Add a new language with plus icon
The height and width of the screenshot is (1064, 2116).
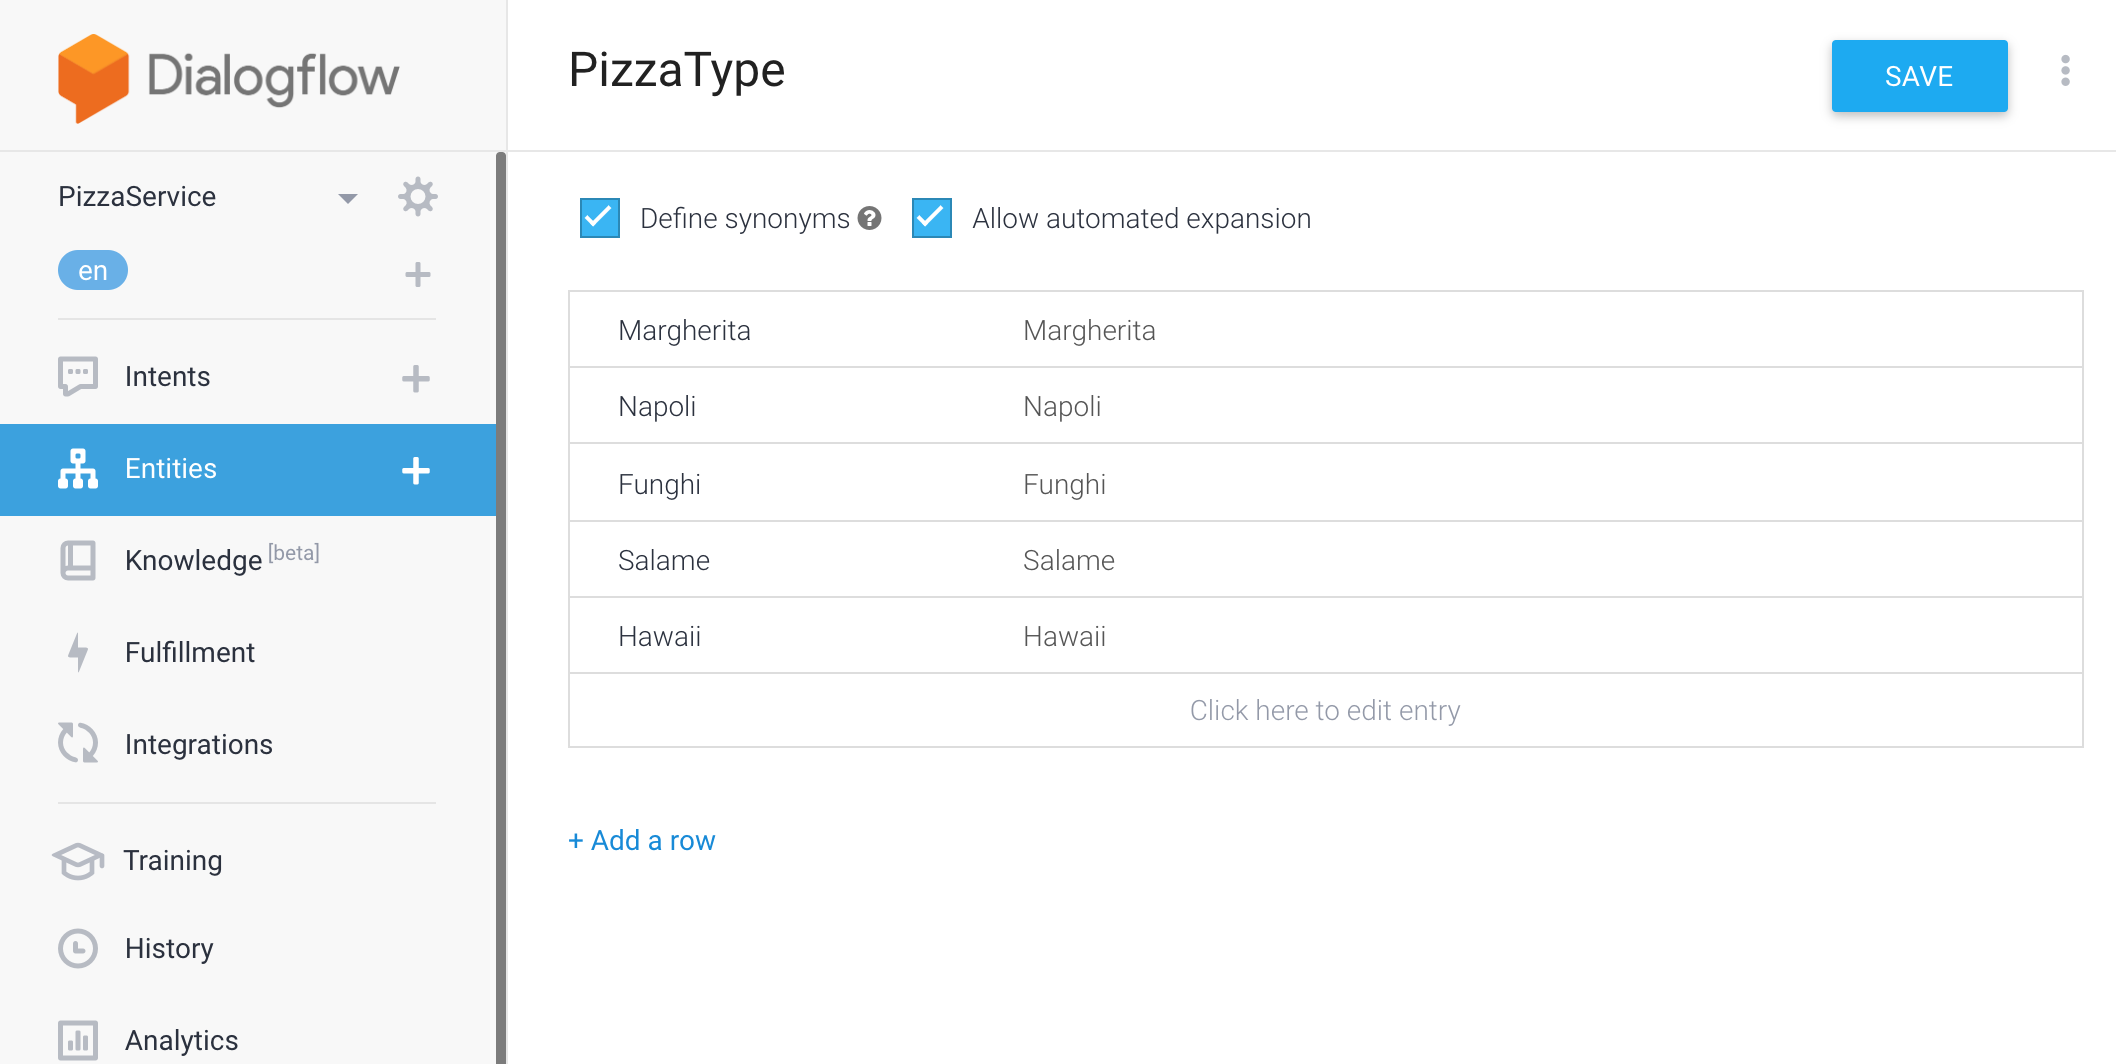pos(418,274)
